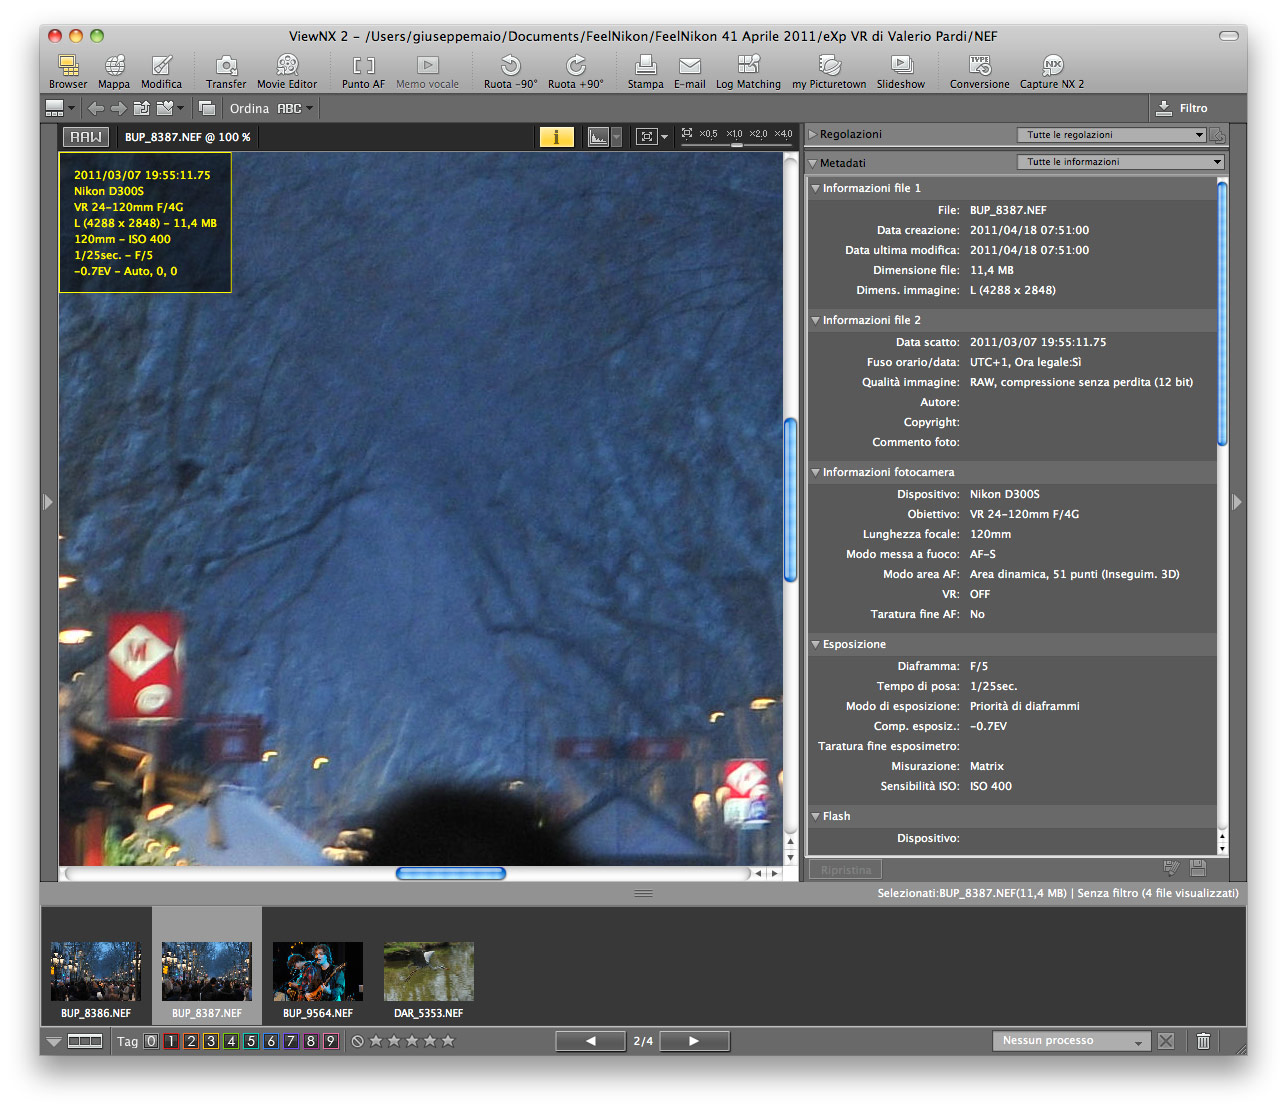This screenshot has height=1110, width=1287.
Task: Open Tutte le informazioni dropdown
Action: (1121, 162)
